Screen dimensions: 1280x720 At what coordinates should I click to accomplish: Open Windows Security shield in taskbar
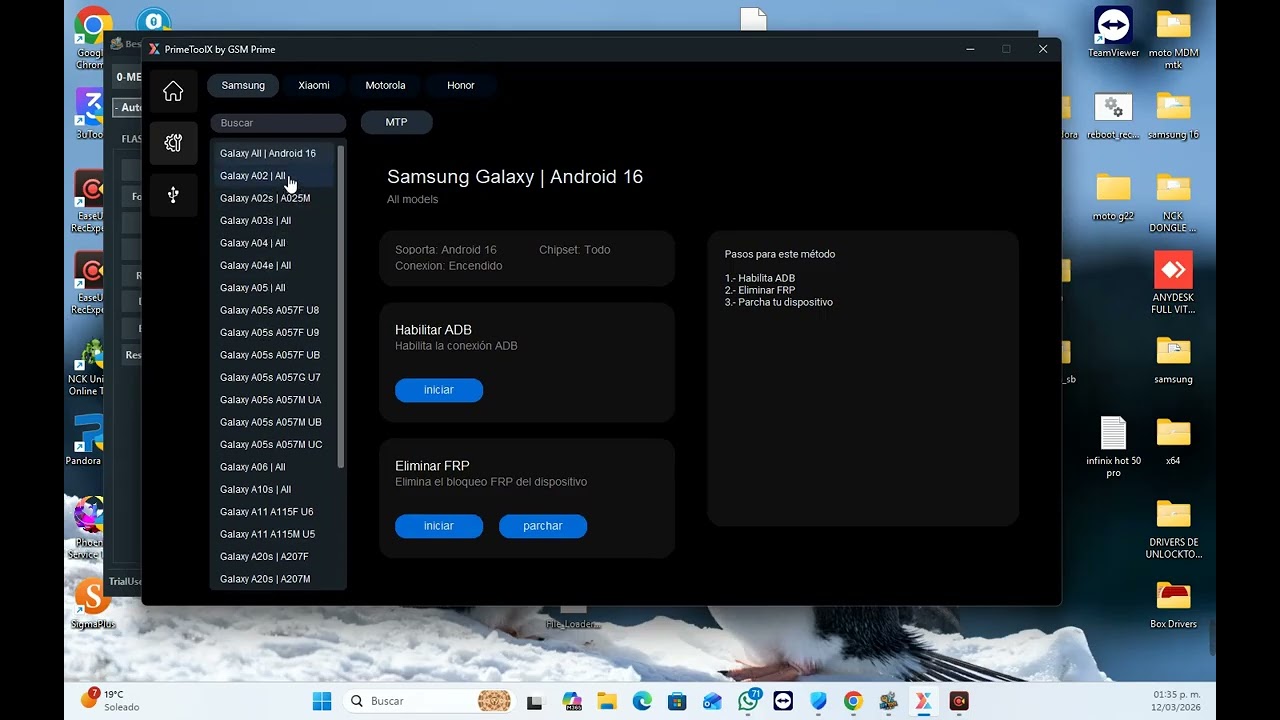click(818, 702)
